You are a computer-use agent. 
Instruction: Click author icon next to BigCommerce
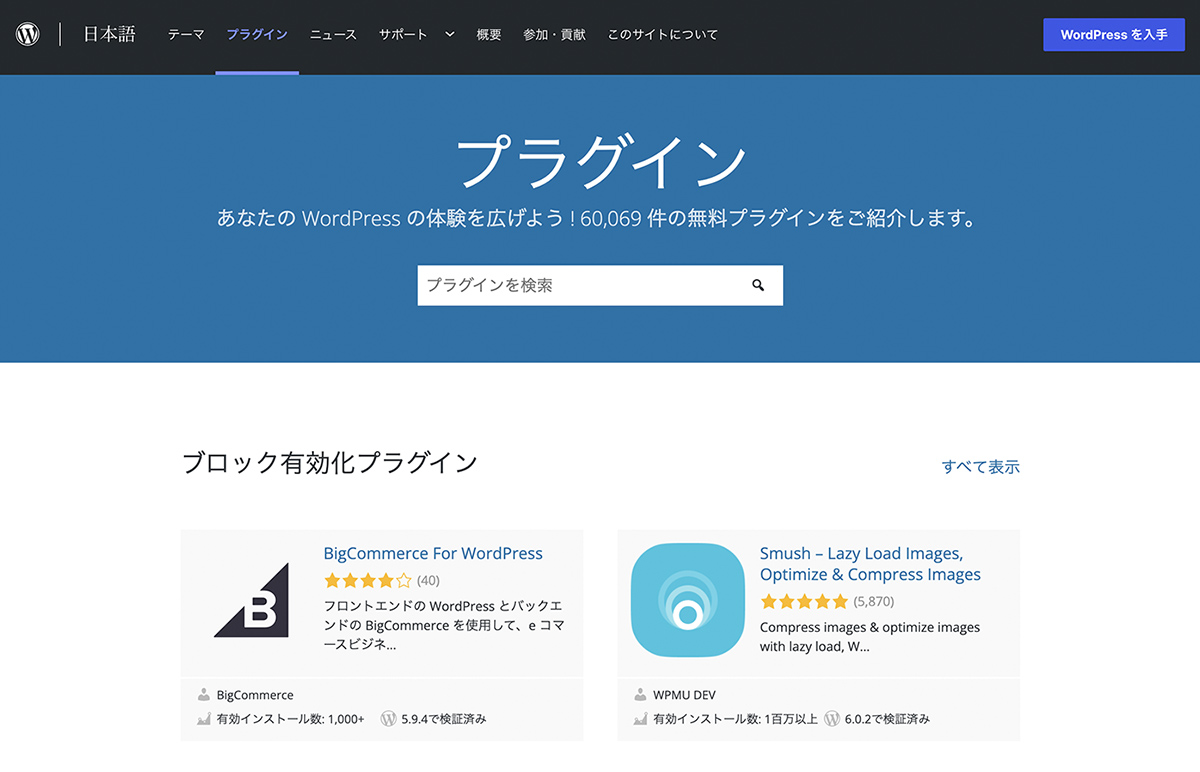pos(204,695)
